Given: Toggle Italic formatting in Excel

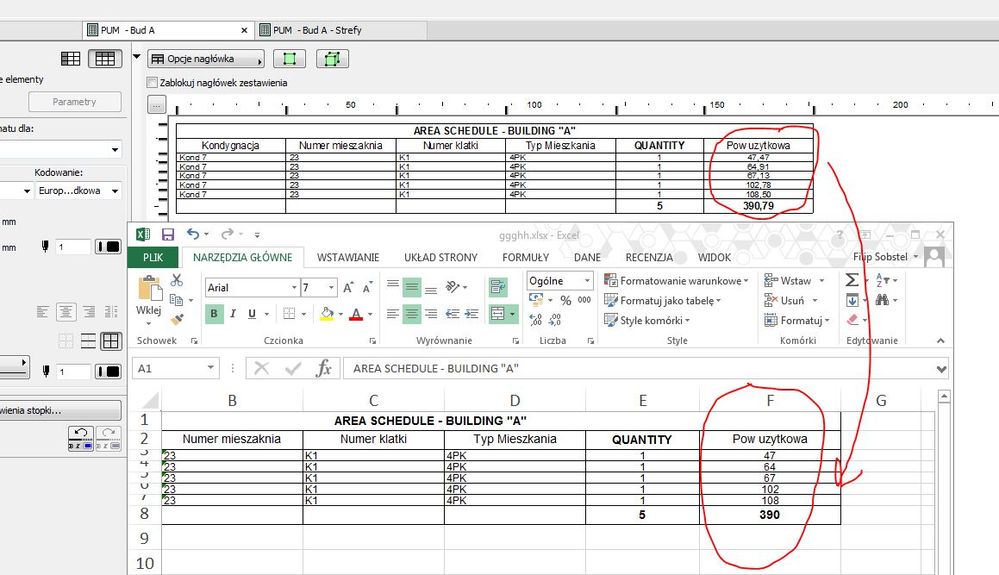Looking at the screenshot, I should point(233,314).
